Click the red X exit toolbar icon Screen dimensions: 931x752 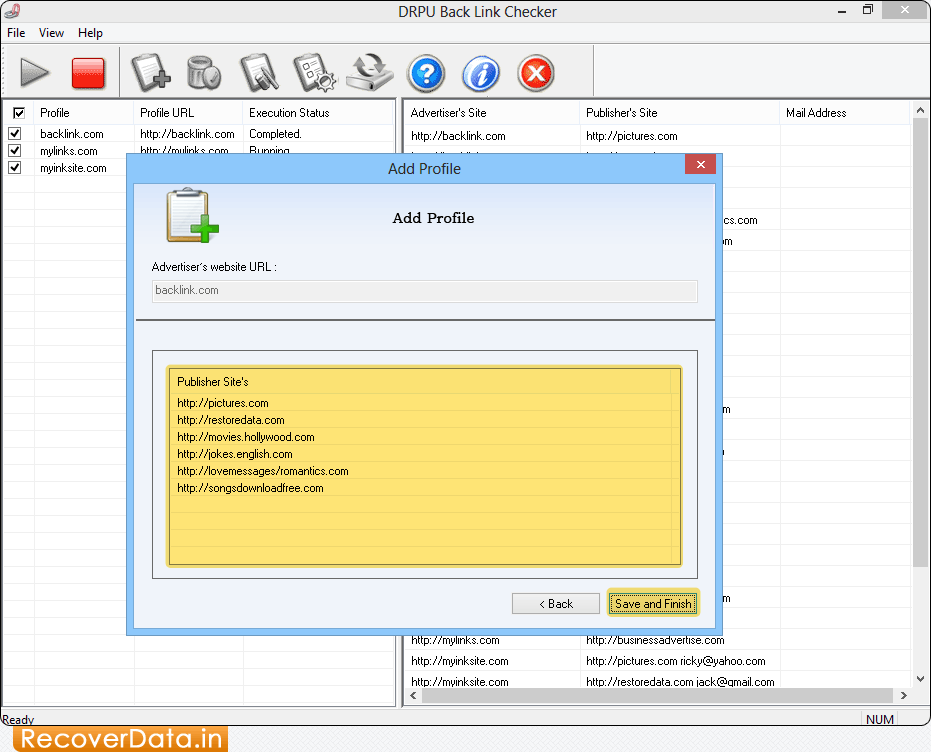click(x=536, y=74)
